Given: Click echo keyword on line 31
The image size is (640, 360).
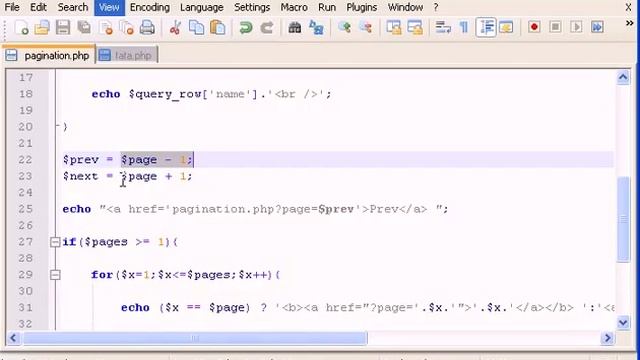Looking at the screenshot, I should [x=135, y=307].
